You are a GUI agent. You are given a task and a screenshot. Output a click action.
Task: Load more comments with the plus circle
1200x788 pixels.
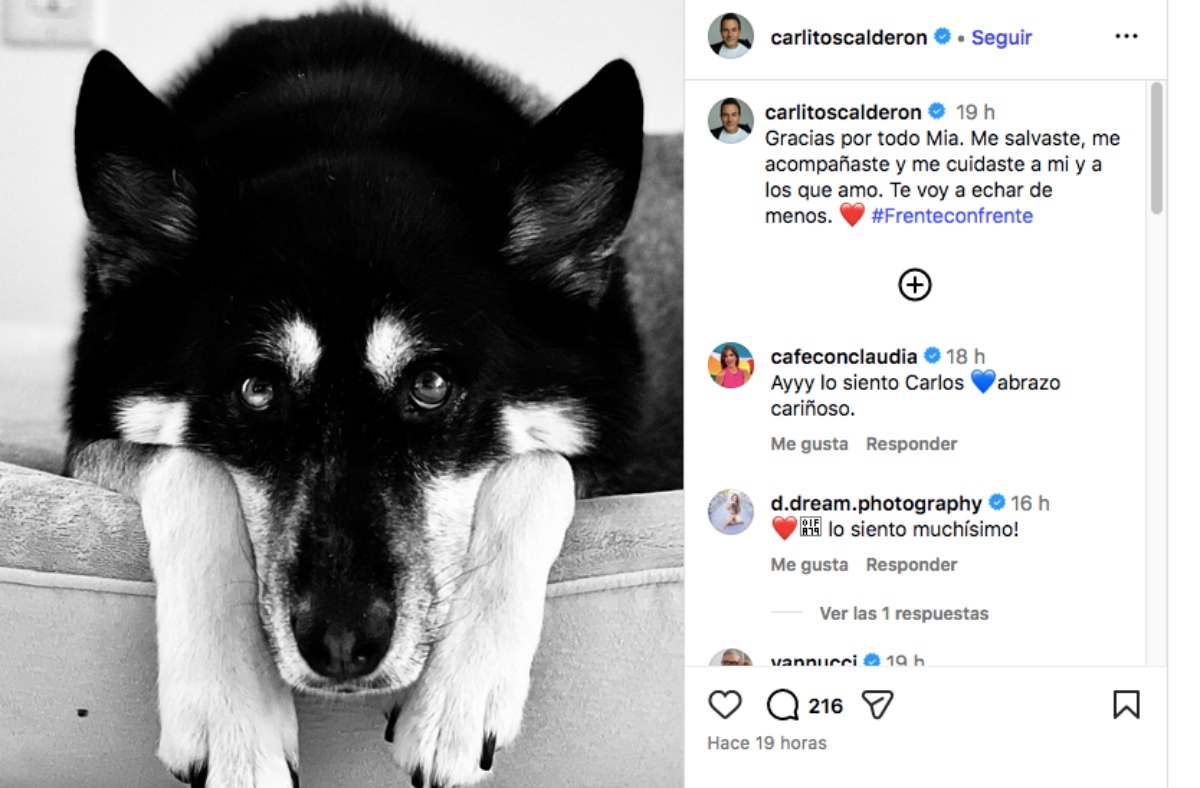tap(914, 285)
